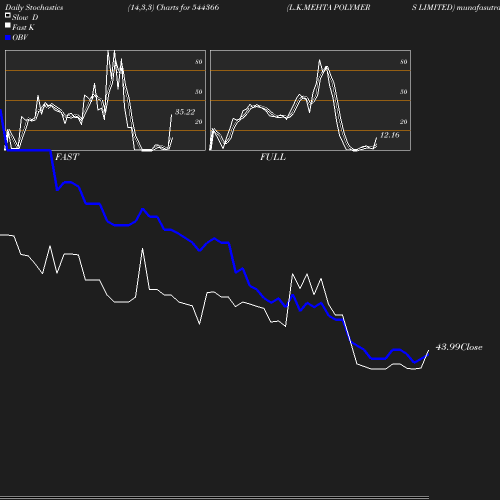This screenshot has height=500, width=500.
Task: Click the 50 axis label in FAST chart
Action: click(199, 92)
